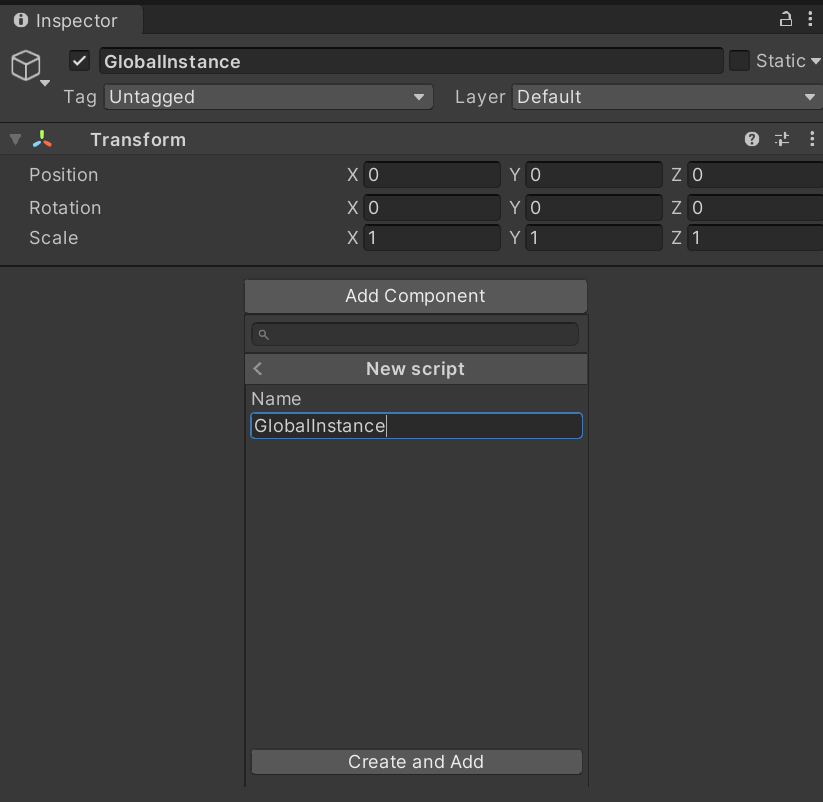This screenshot has height=802, width=823.
Task: Enable the Static checkbox
Action: (739, 61)
